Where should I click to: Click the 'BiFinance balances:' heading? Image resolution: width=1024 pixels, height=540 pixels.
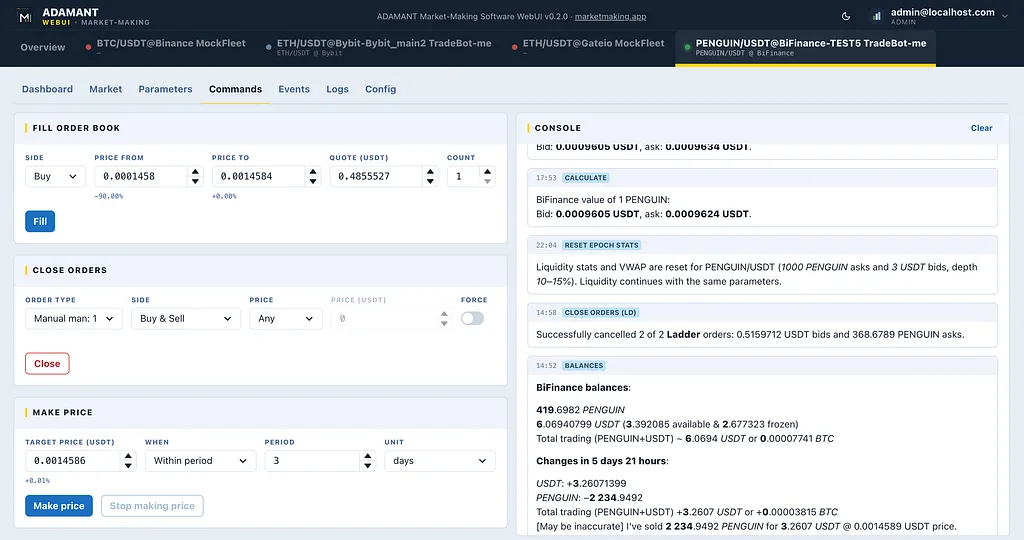pyautogui.click(x=583, y=388)
